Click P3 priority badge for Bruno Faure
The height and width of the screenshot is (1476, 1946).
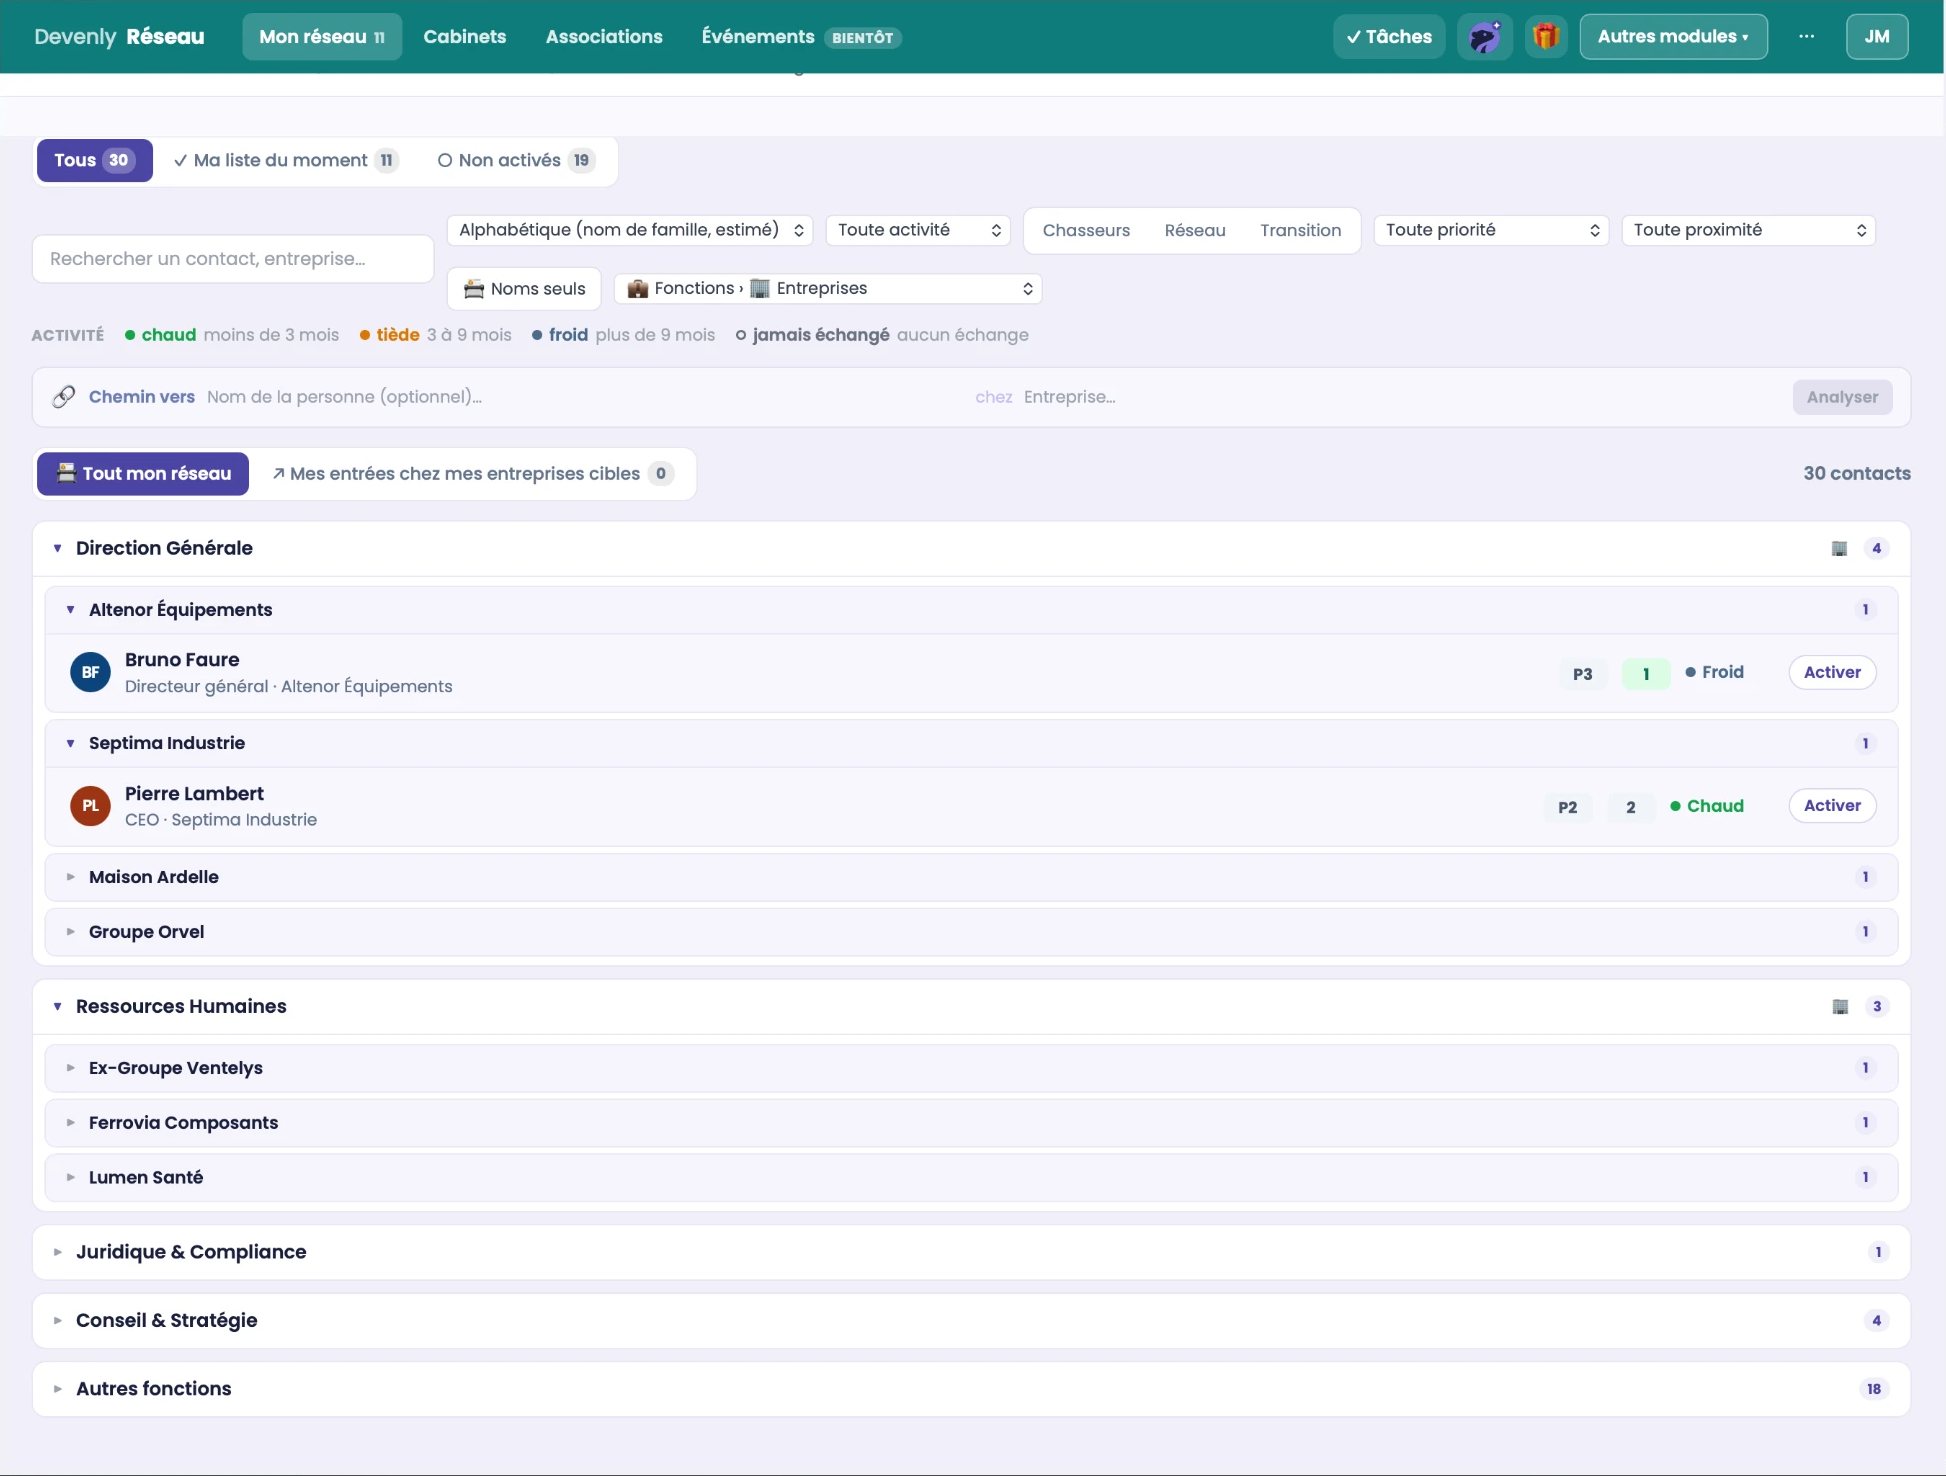tap(1582, 674)
